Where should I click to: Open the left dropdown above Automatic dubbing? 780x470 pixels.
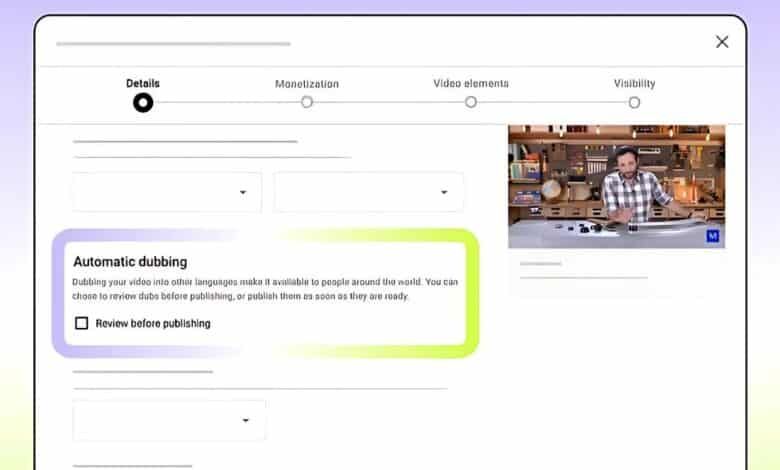pyautogui.click(x=167, y=192)
